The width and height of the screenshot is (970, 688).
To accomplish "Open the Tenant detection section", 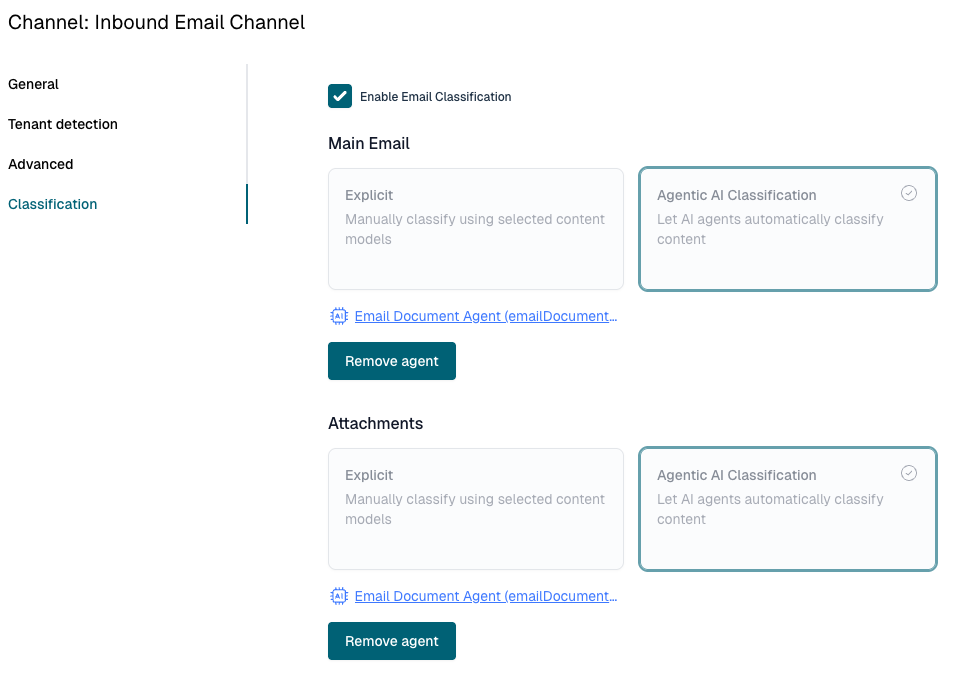I will (62, 124).
